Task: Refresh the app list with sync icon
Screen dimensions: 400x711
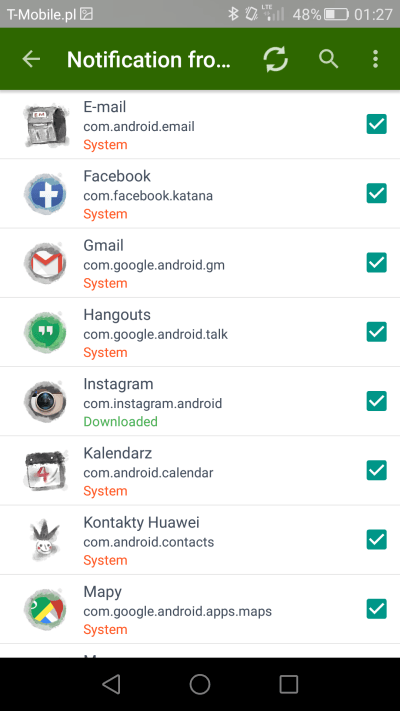Action: [x=276, y=59]
